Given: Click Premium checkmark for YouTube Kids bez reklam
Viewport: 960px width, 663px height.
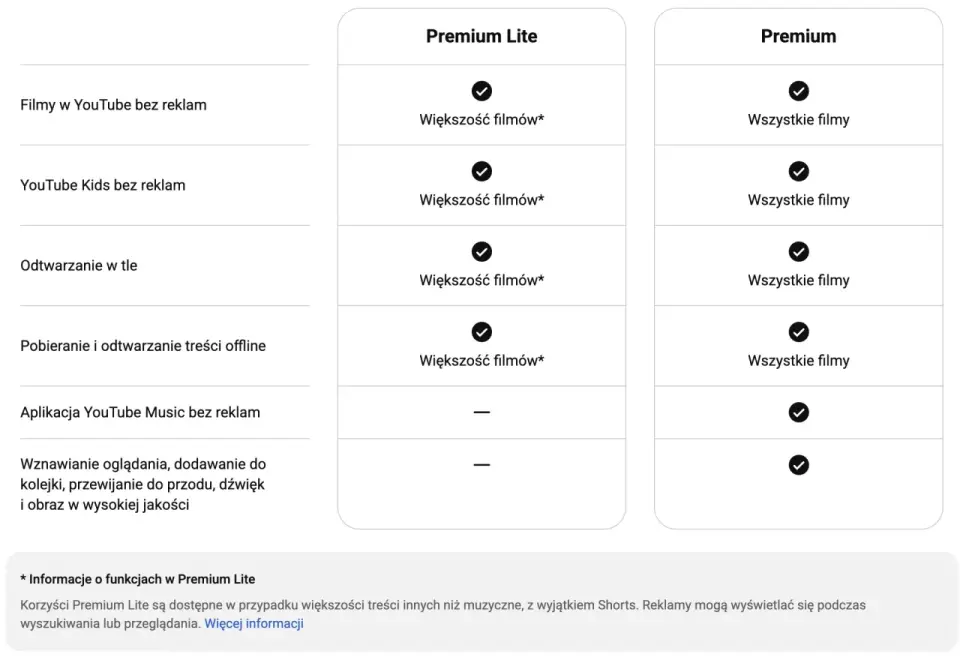Looking at the screenshot, I should (x=798, y=171).
